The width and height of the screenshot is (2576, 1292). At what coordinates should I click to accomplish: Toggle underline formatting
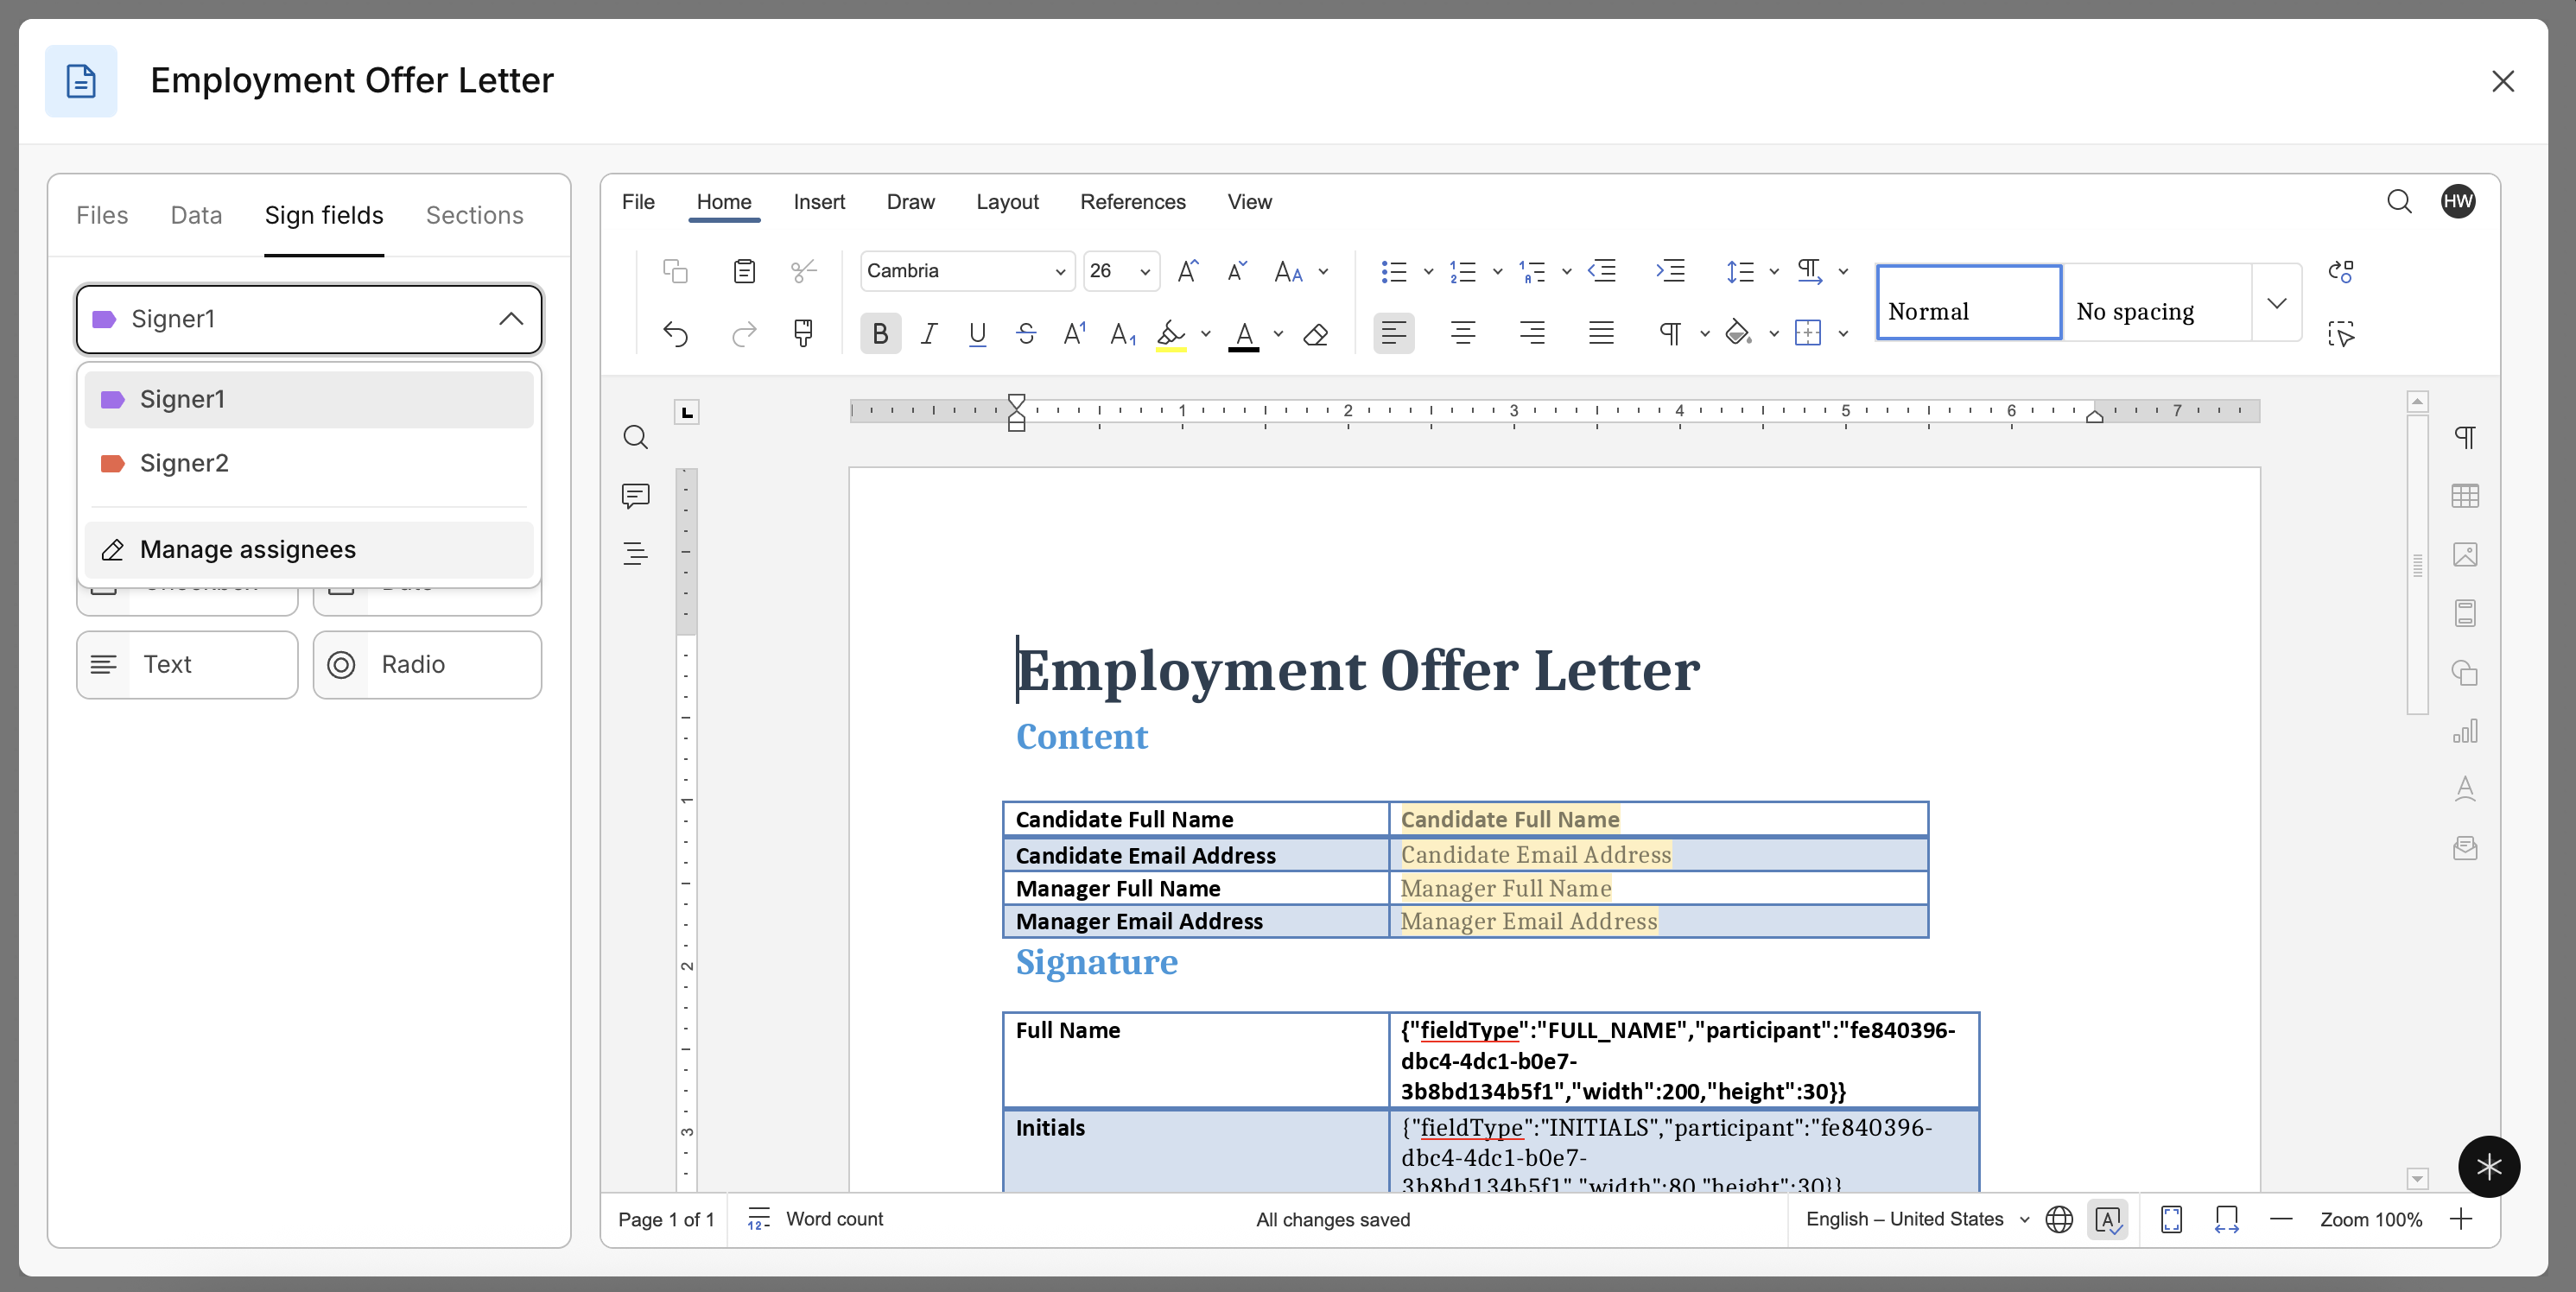(x=977, y=334)
